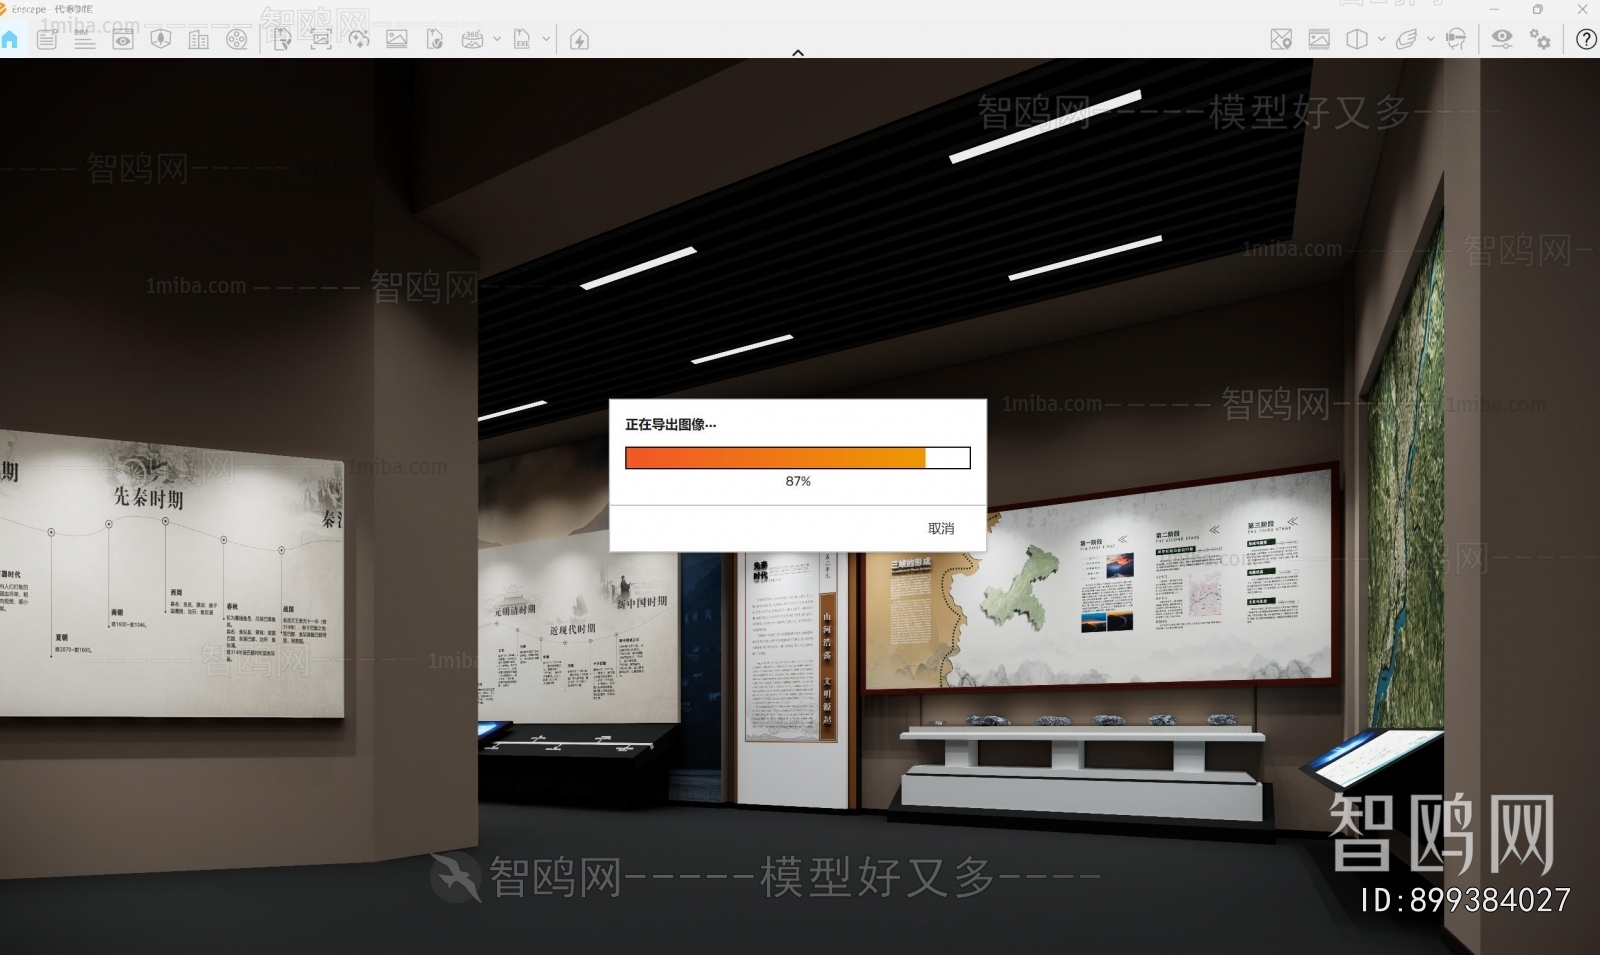
Task: Open the EXE export dropdown chevron
Action: coord(547,41)
